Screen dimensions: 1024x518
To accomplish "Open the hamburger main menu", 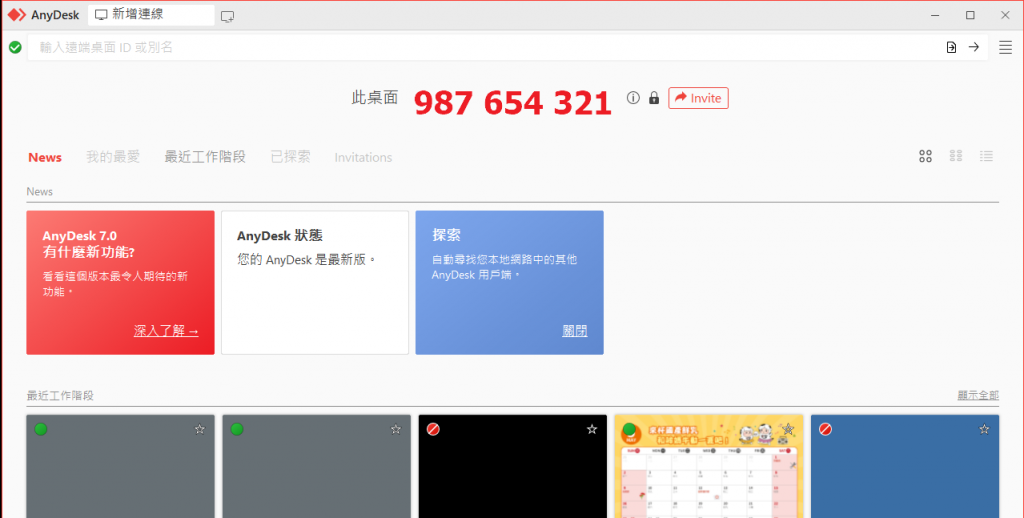I will 1006,47.
